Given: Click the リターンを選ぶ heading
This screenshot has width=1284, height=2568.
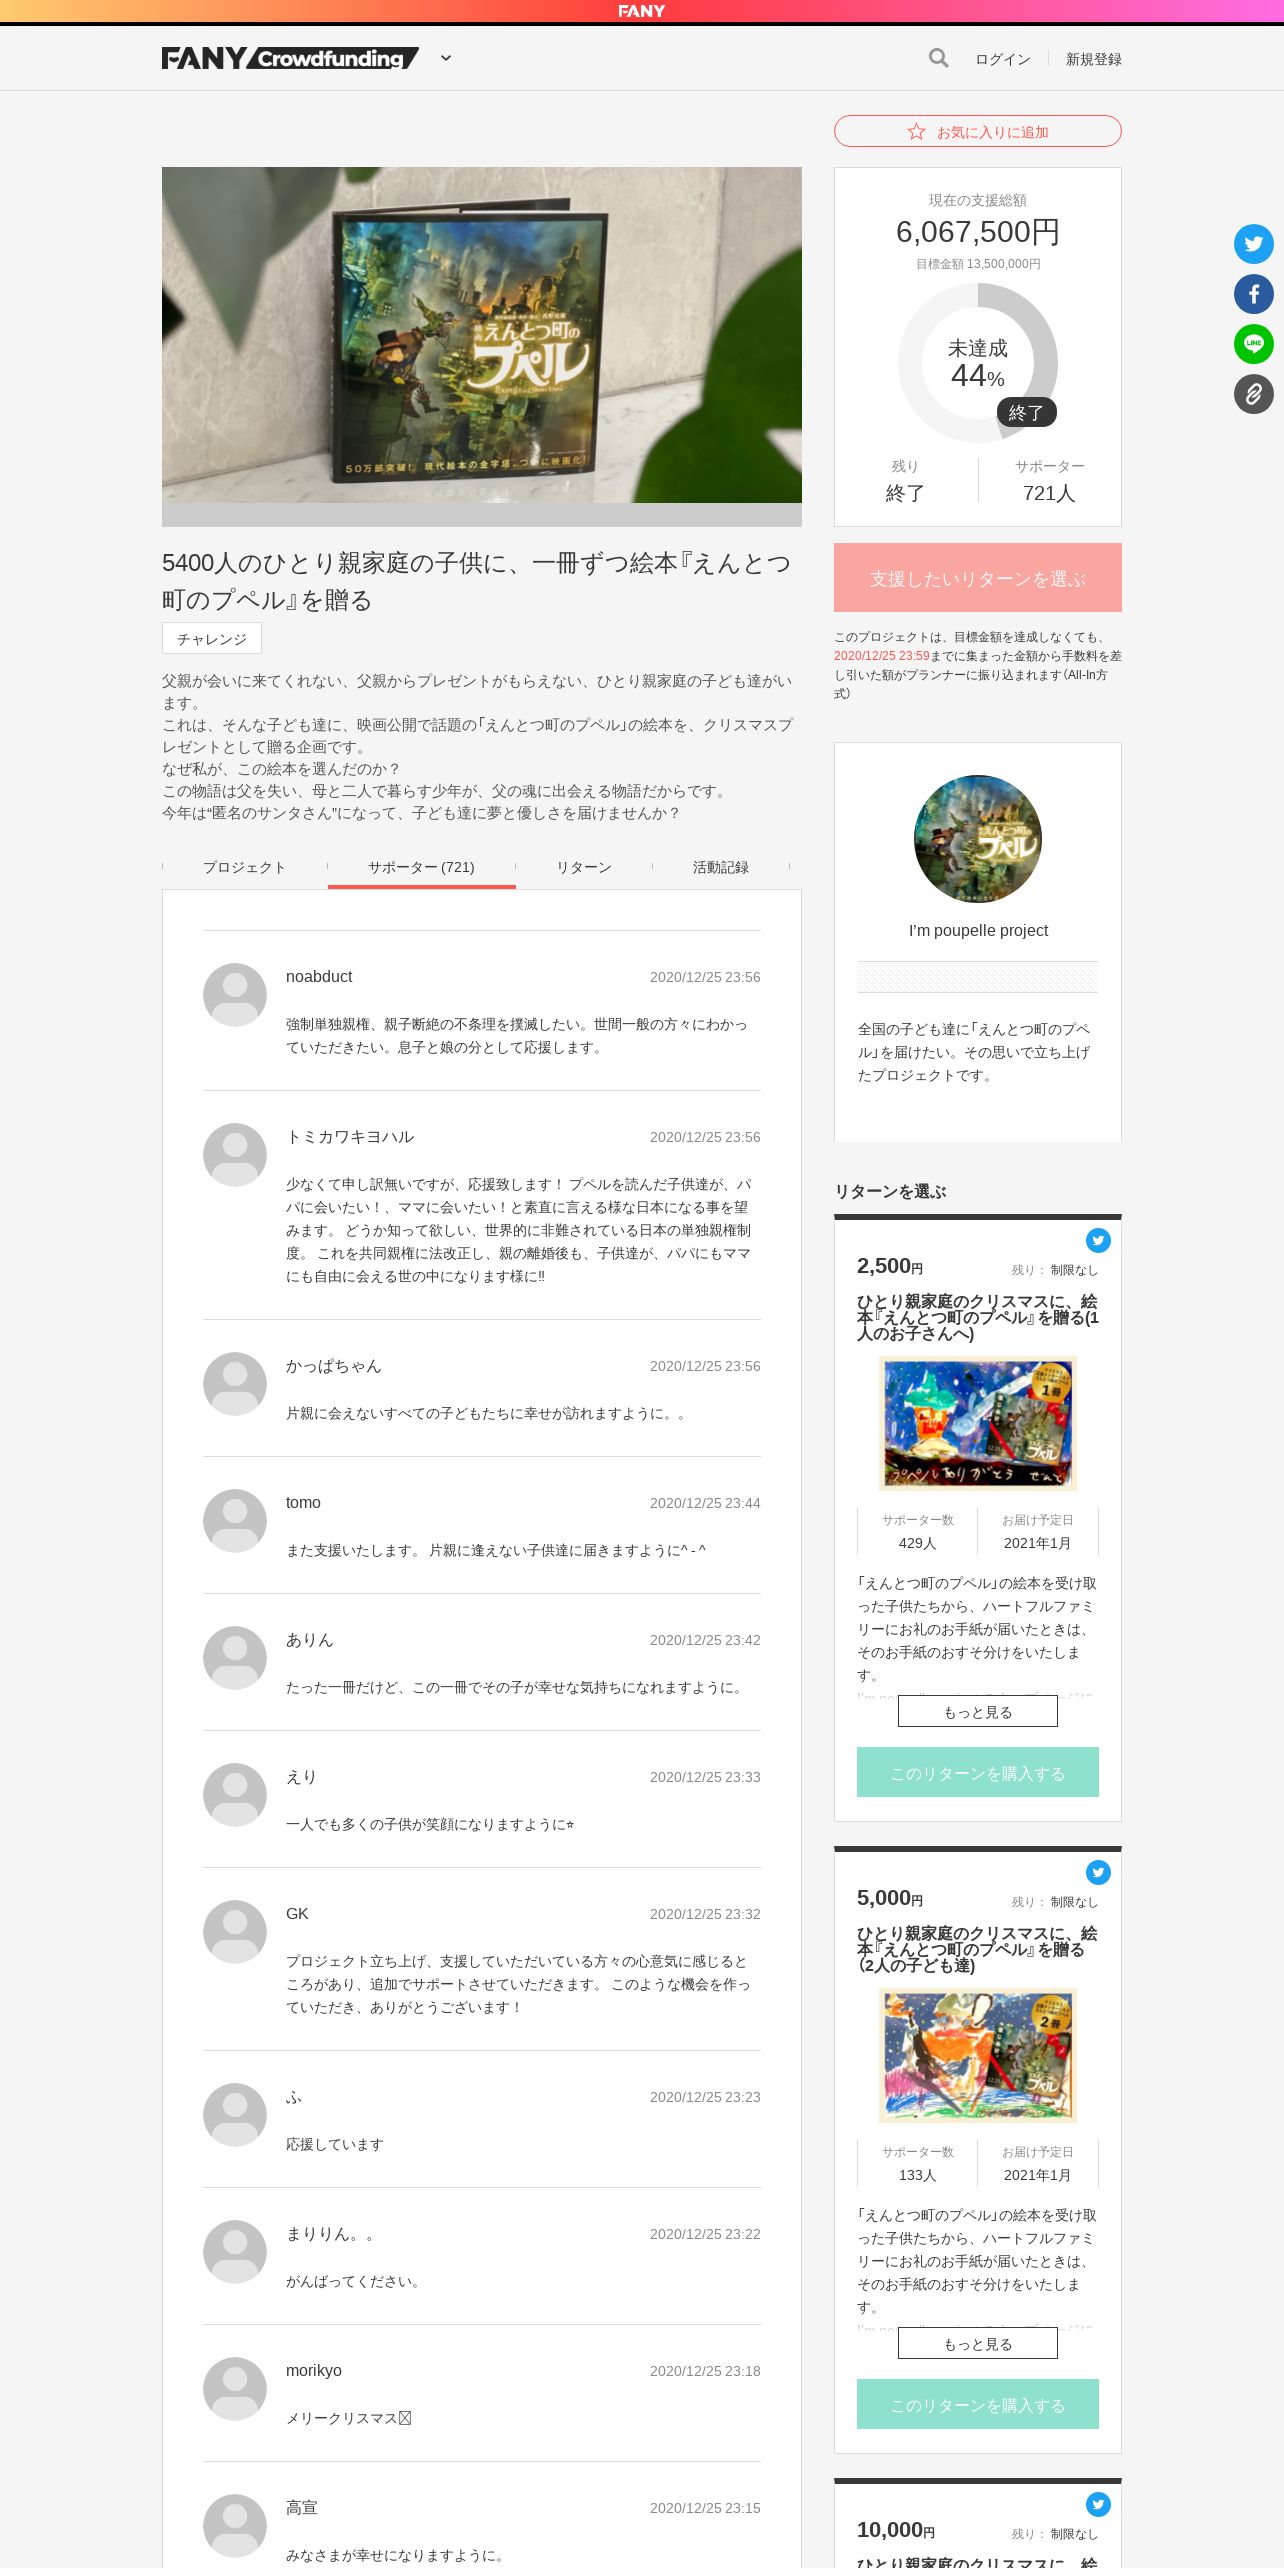Looking at the screenshot, I should (x=891, y=1191).
